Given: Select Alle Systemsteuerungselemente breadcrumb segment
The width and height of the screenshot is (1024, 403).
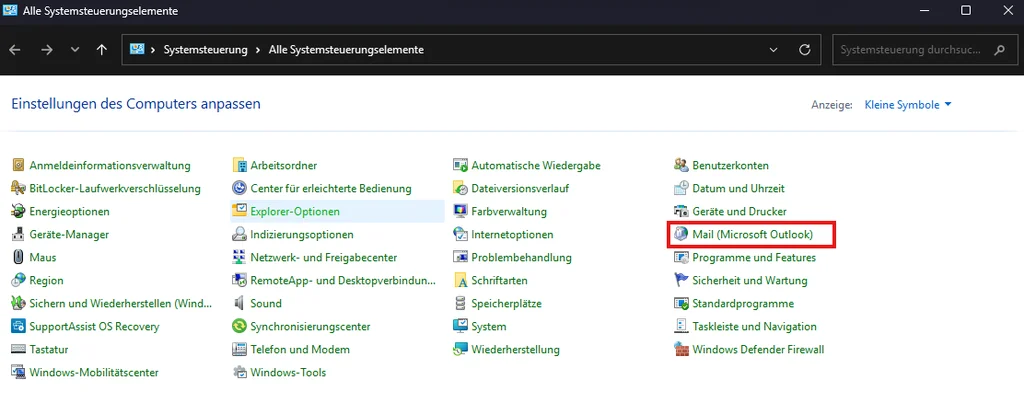Looking at the screenshot, I should tap(345, 49).
